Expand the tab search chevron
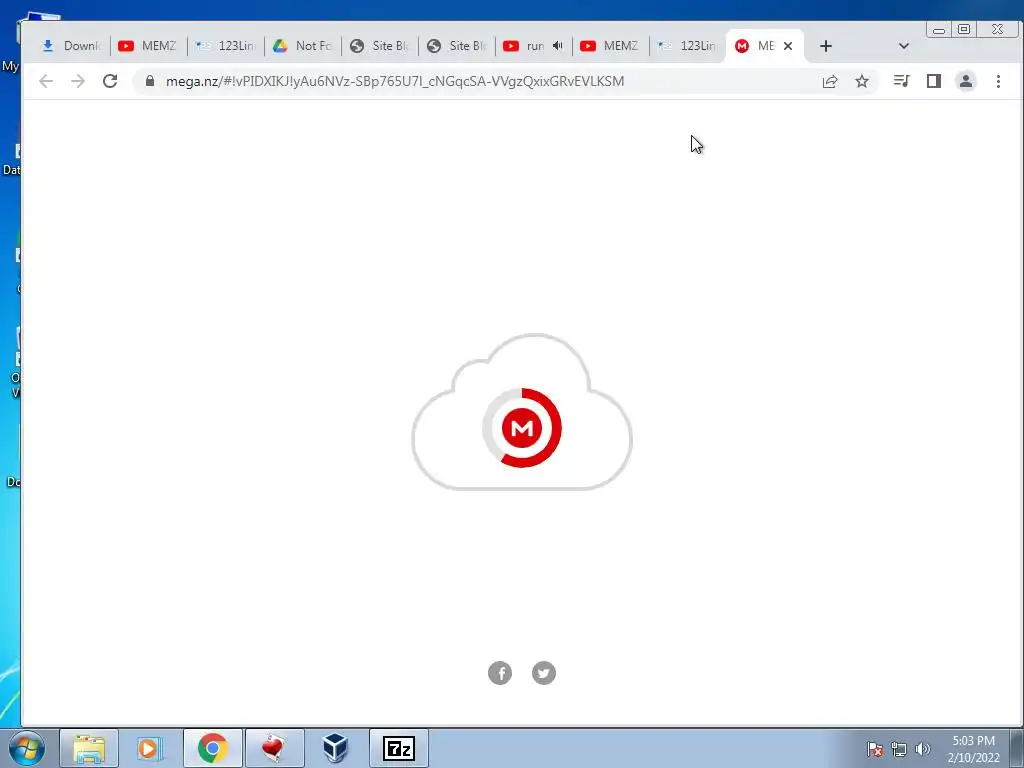The width and height of the screenshot is (1024, 768). [904, 46]
